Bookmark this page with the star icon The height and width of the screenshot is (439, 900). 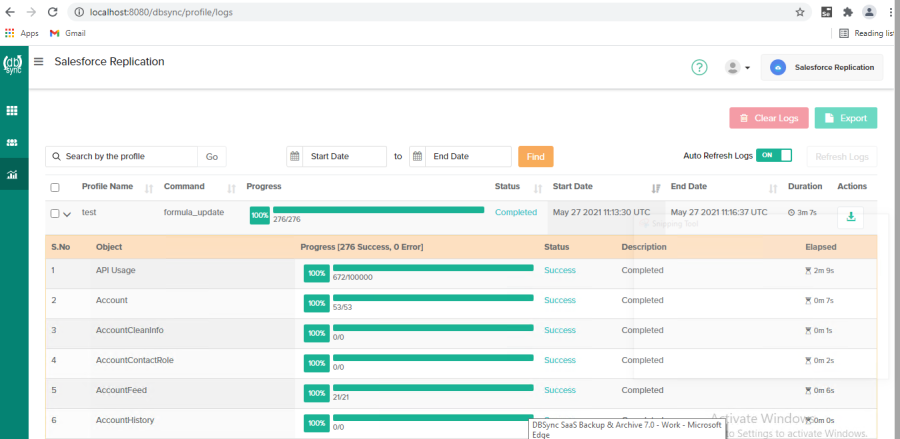pyautogui.click(x=800, y=12)
